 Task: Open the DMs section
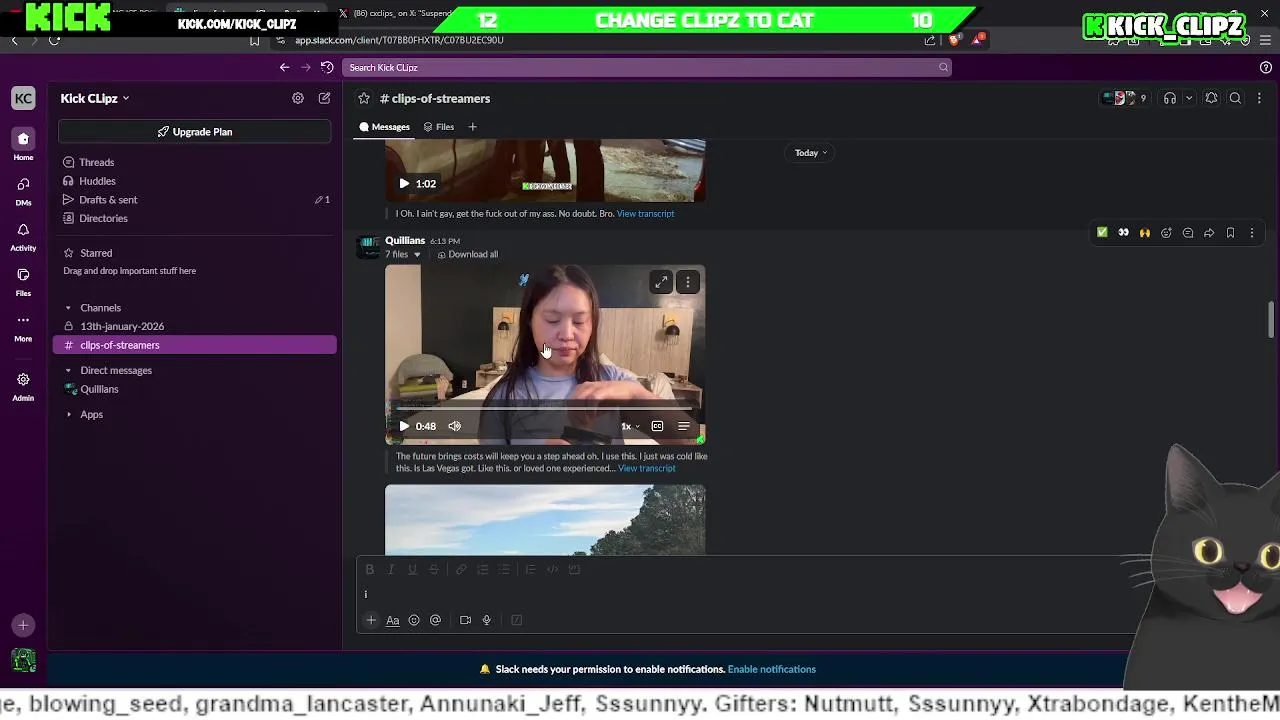click(23, 190)
